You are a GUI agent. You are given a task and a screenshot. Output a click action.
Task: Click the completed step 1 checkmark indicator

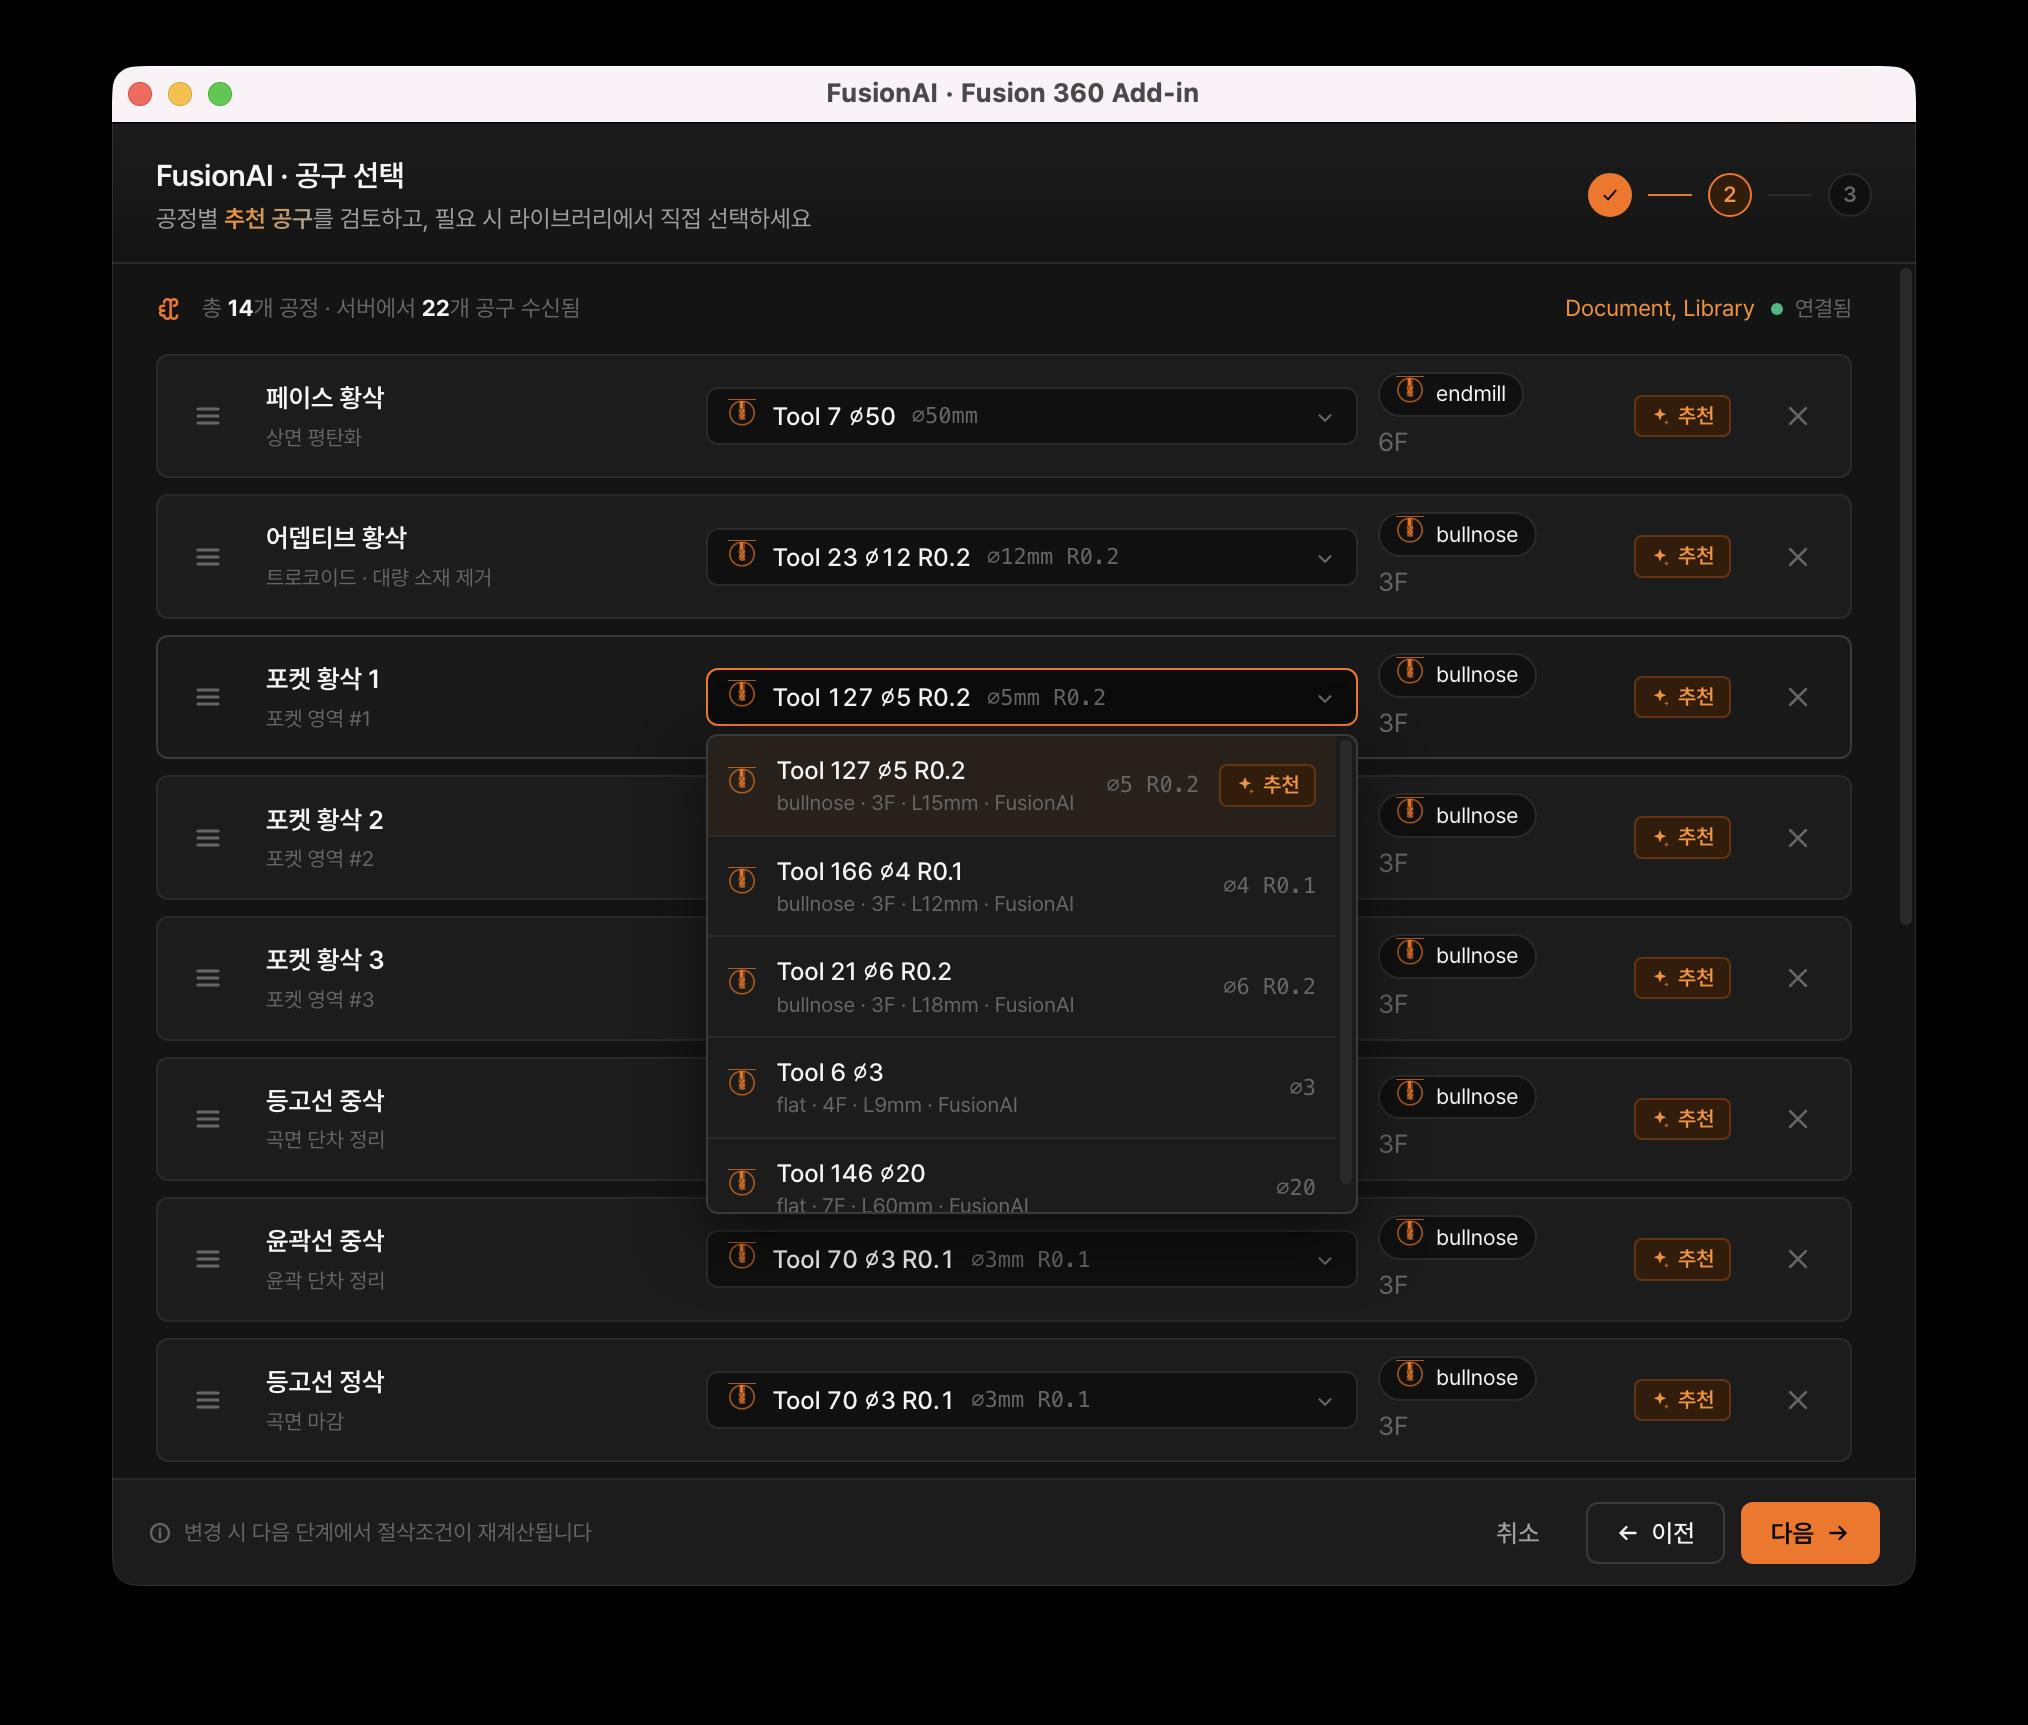1609,195
